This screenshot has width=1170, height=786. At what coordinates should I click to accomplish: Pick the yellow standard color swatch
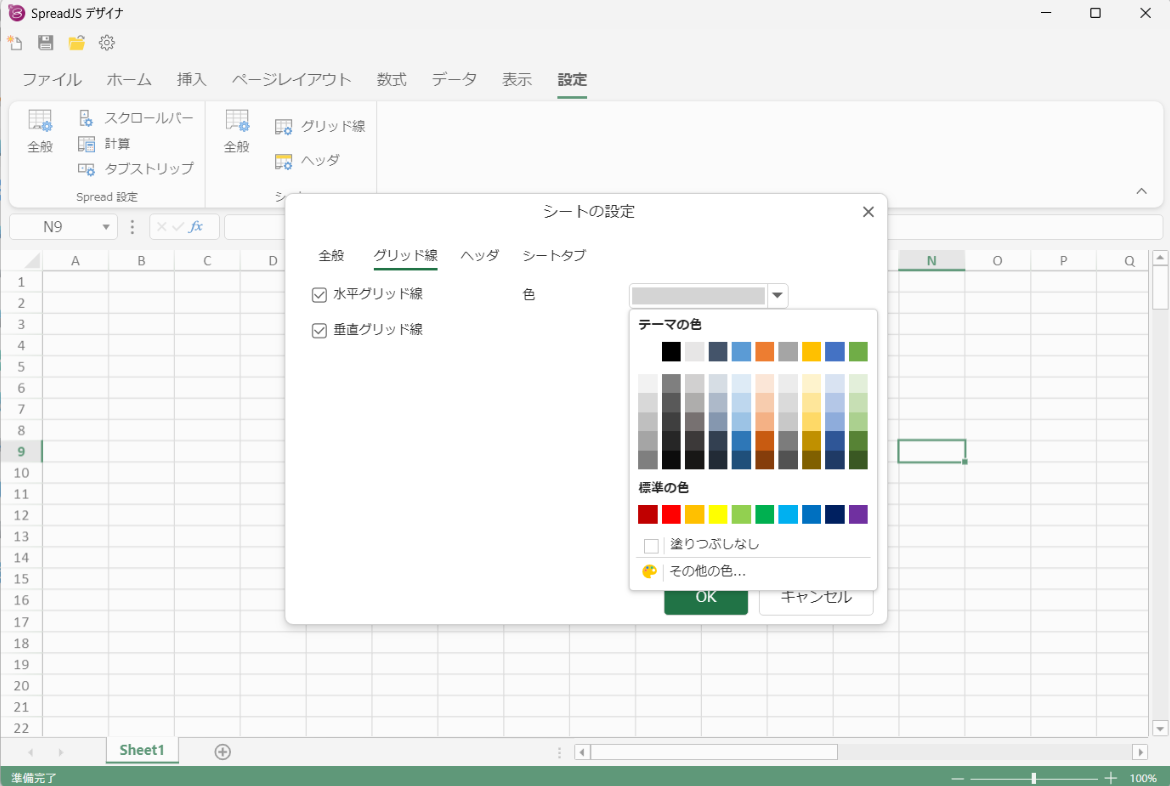point(718,514)
